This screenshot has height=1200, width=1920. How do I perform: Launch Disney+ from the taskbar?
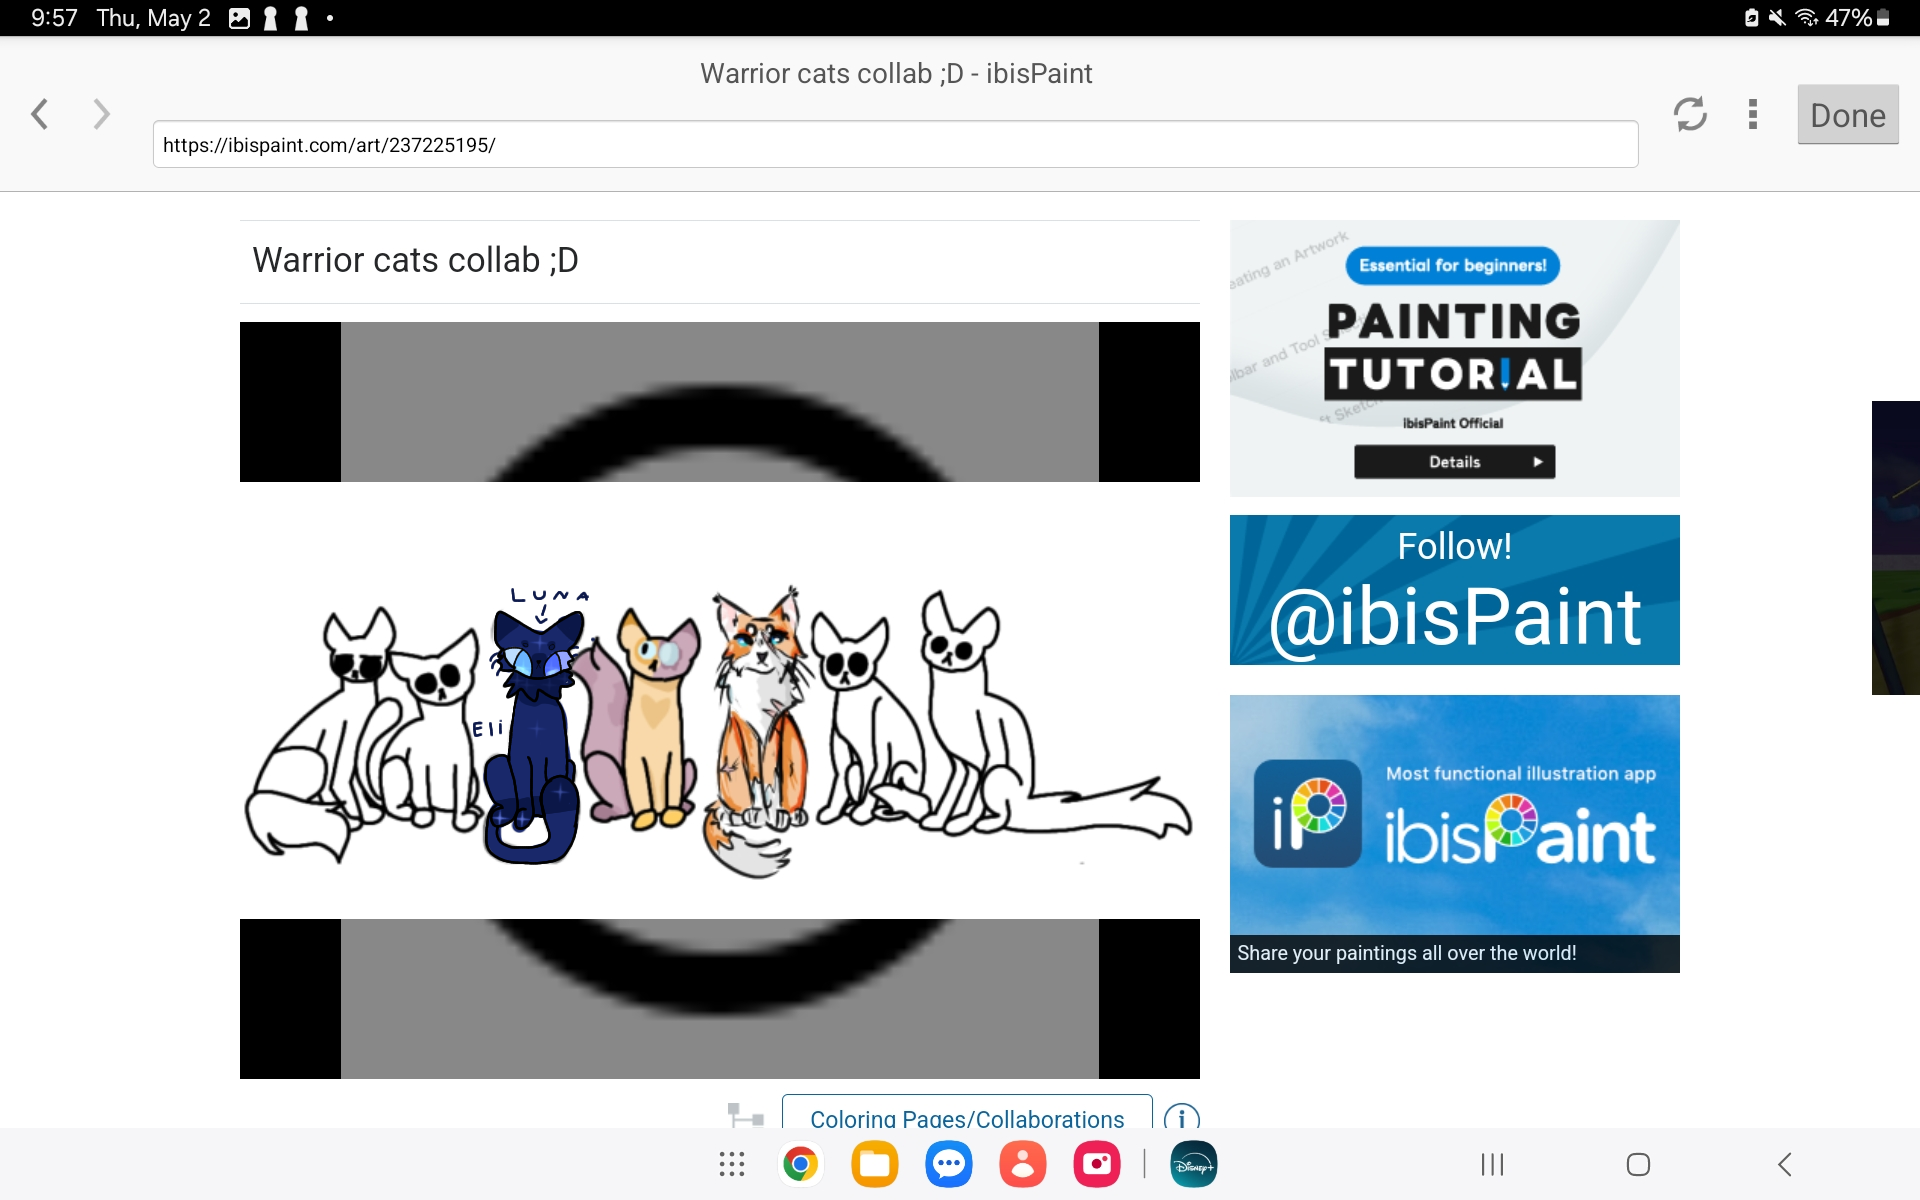pyautogui.click(x=1194, y=1164)
